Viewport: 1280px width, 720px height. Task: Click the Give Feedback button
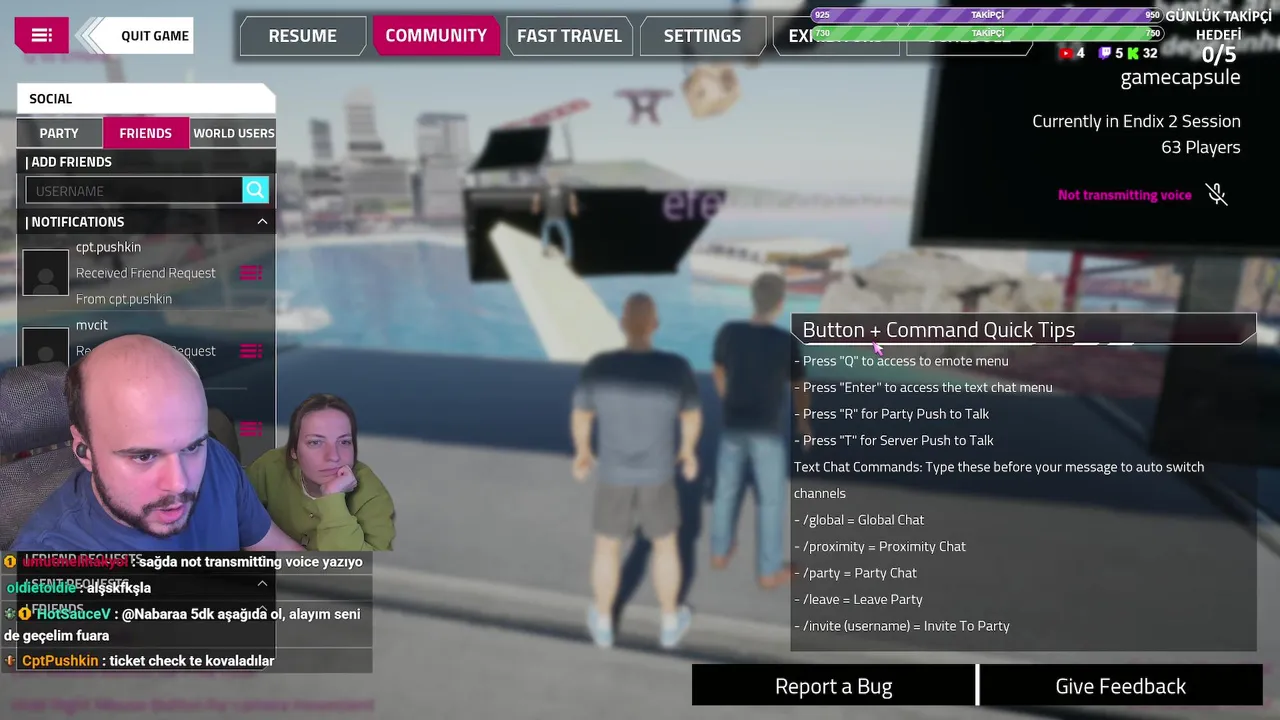click(1120, 686)
